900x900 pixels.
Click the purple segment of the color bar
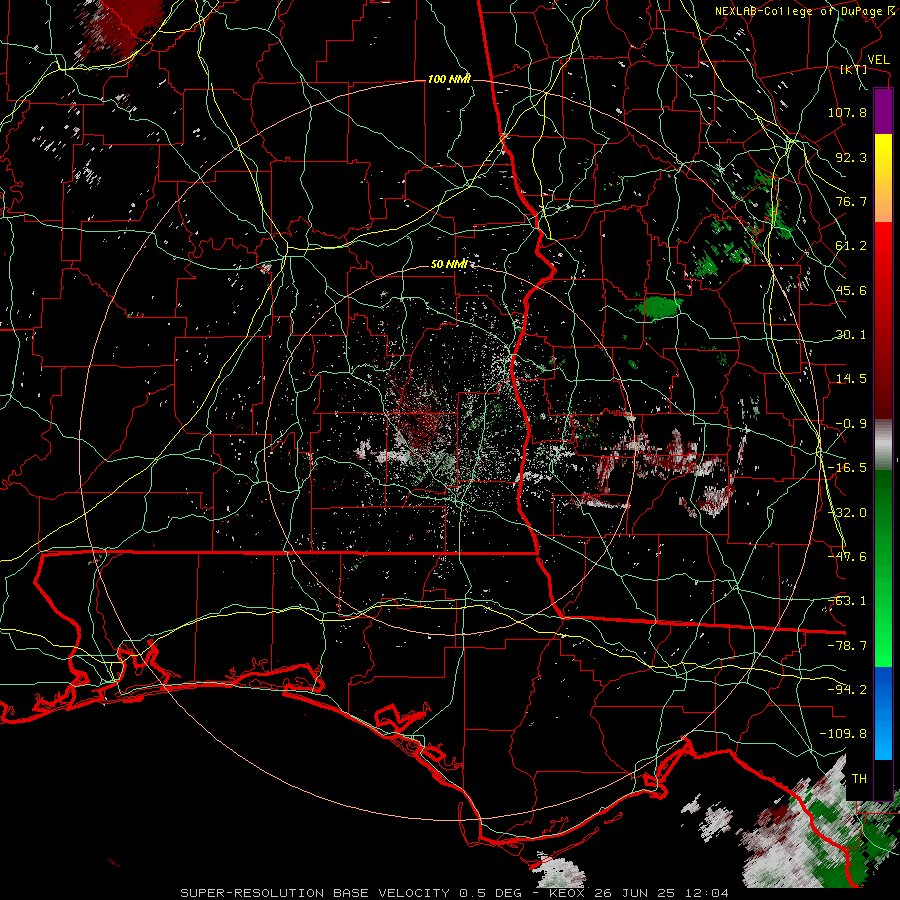[883, 111]
